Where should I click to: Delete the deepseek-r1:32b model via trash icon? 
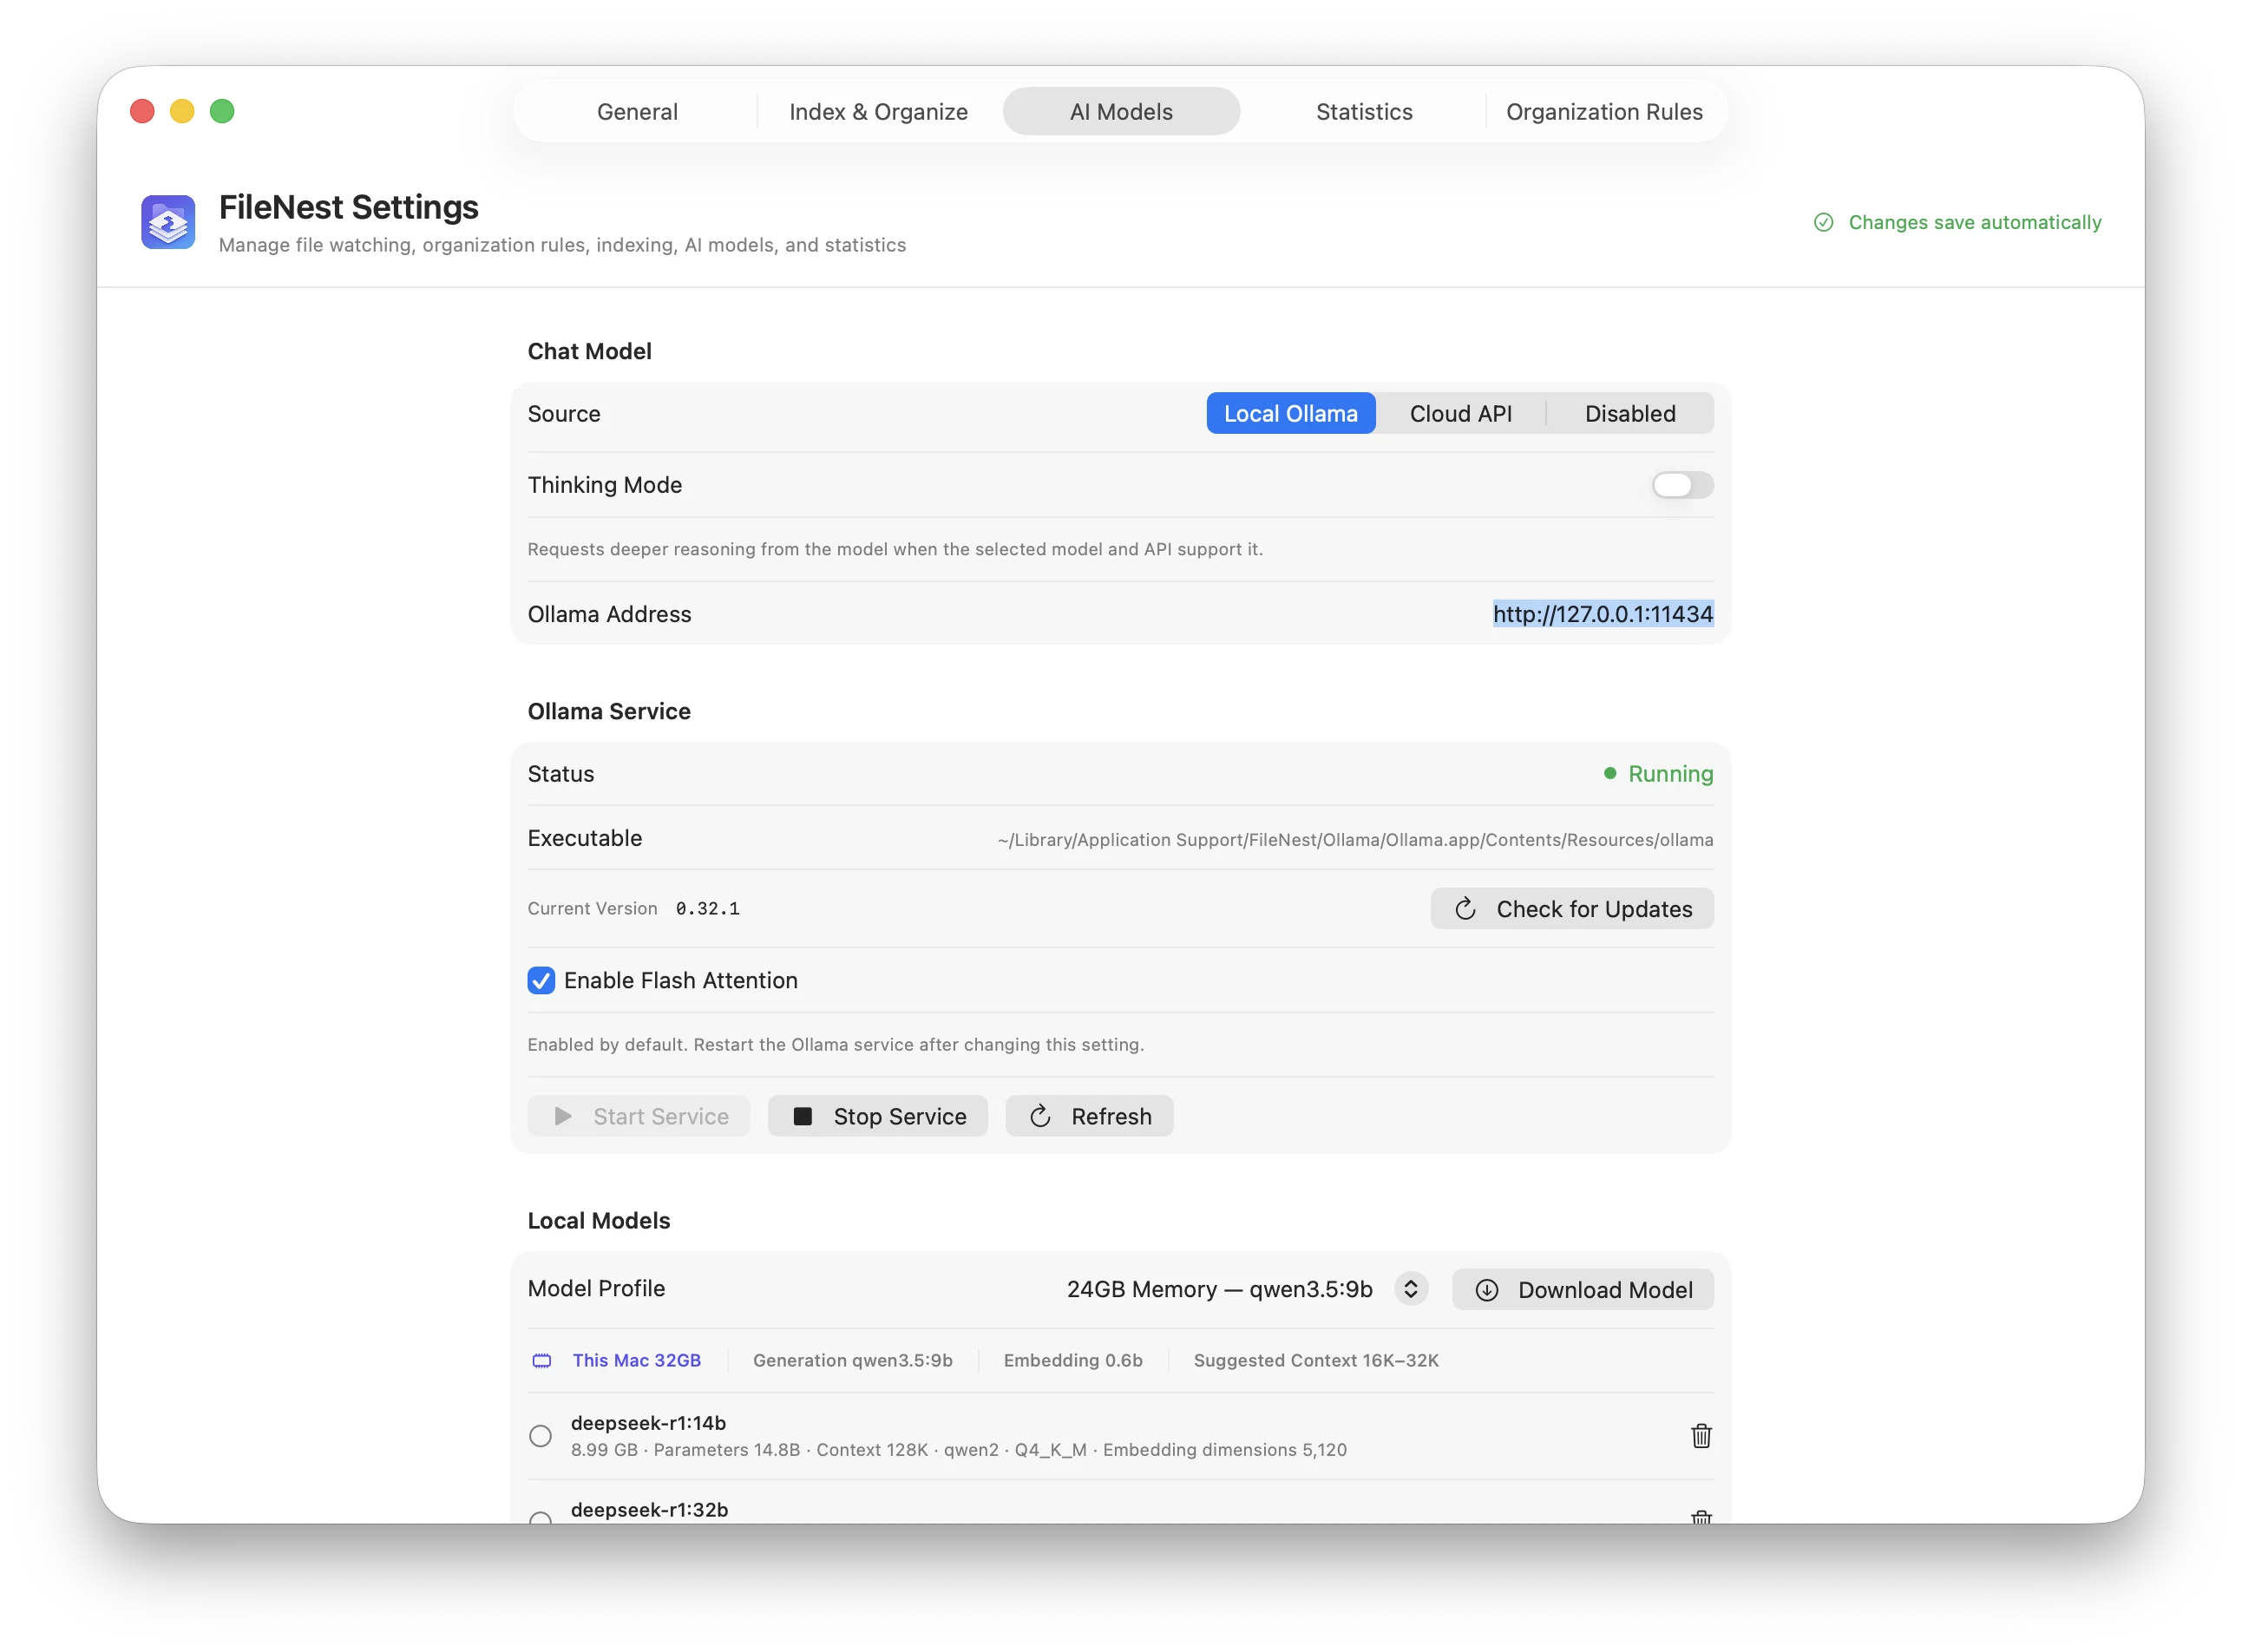pos(1700,1516)
